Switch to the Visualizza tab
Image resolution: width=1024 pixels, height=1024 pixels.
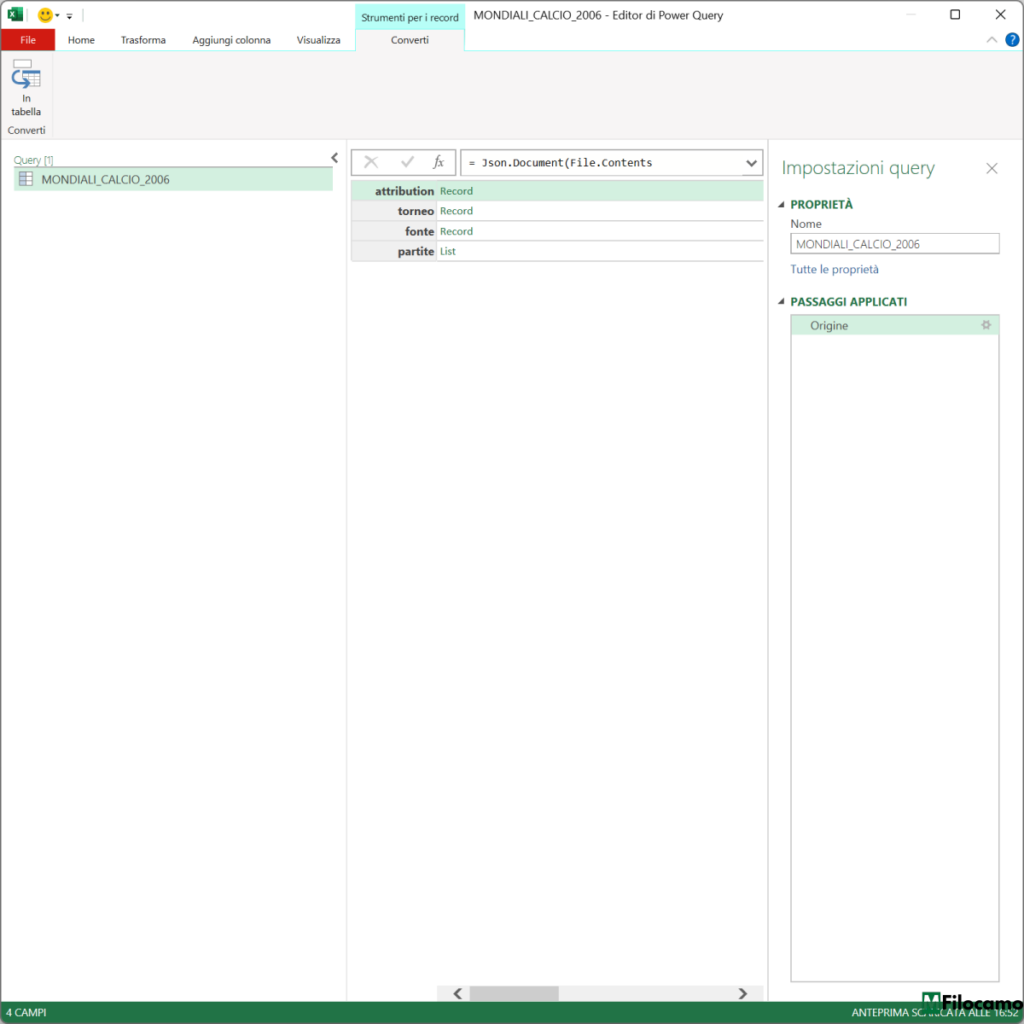pyautogui.click(x=318, y=40)
